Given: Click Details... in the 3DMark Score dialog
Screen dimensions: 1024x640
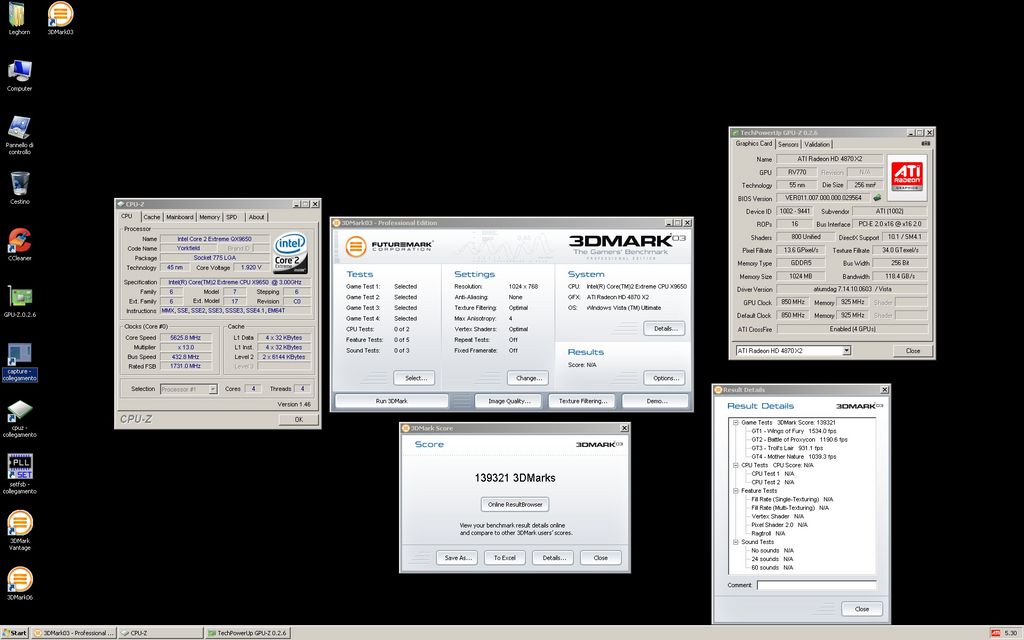Looking at the screenshot, I should [553, 558].
